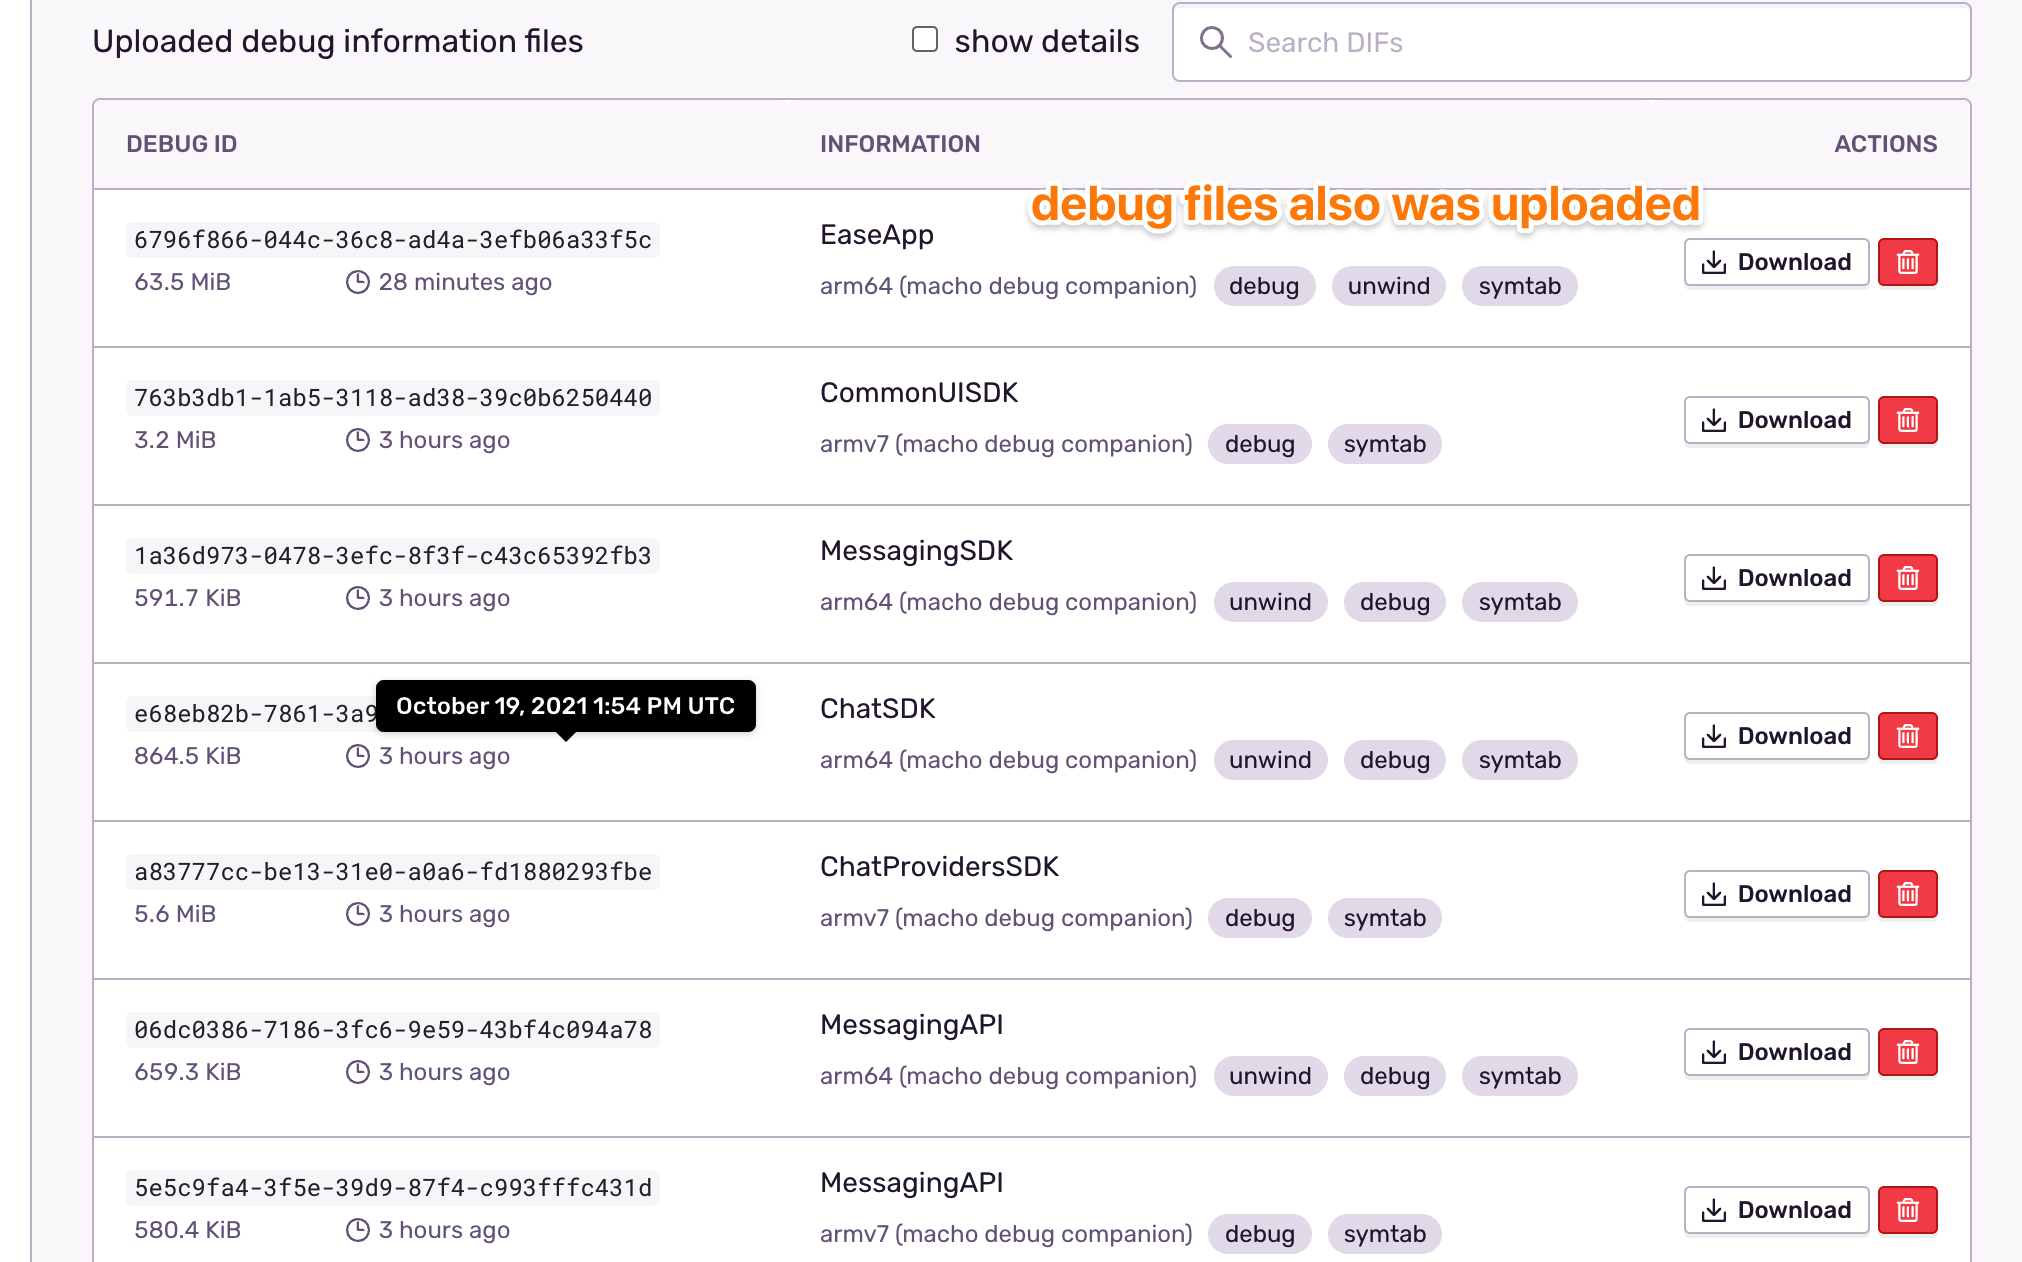Delete the ChatProvidersSDK debug file
Screen dimensions: 2022x1262
coord(1907,893)
